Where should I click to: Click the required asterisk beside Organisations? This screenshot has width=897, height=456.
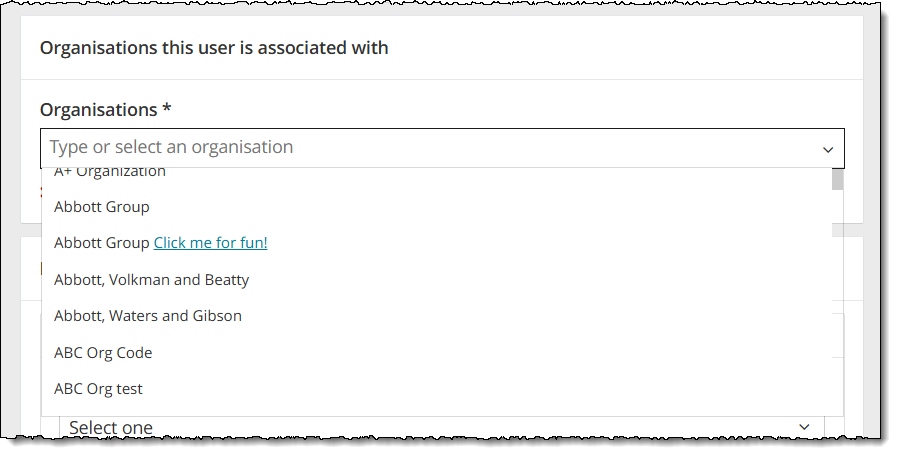pos(167,110)
